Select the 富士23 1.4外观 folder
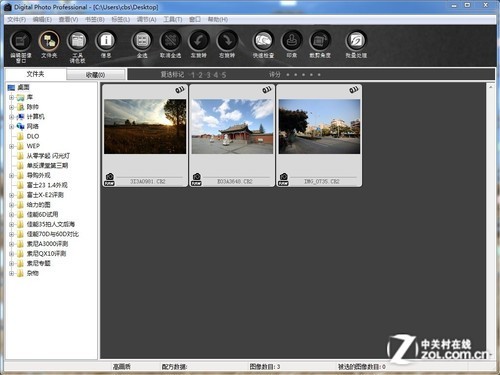Image resolution: width=500 pixels, height=375 pixels. pos(47,185)
